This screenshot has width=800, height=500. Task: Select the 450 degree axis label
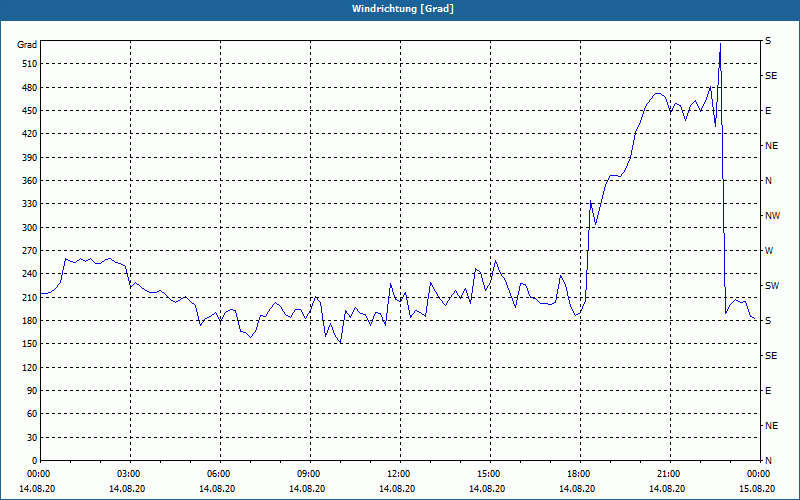point(29,111)
